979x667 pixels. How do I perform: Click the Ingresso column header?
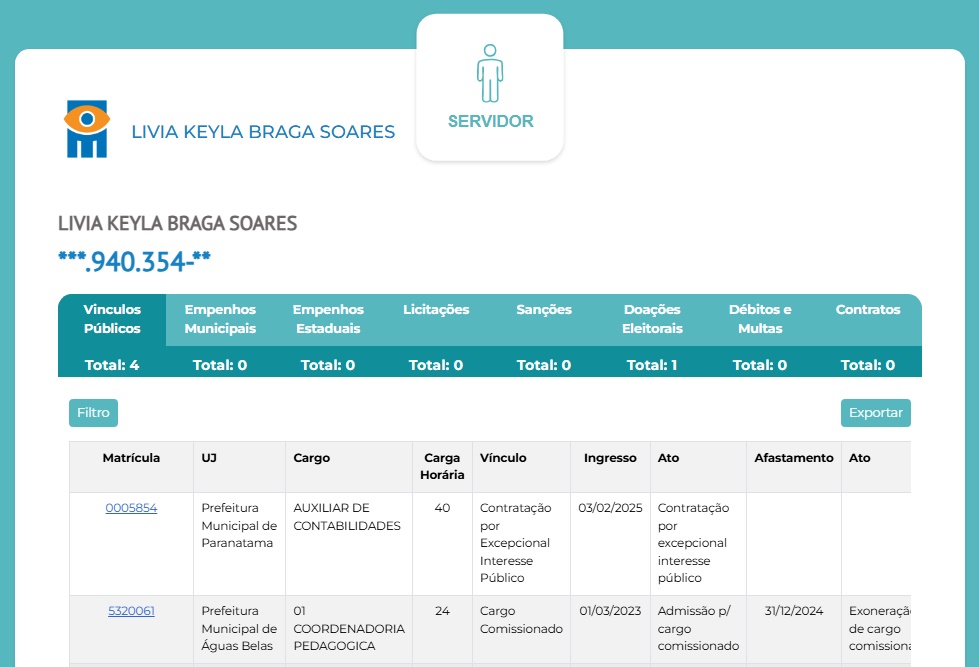610,458
